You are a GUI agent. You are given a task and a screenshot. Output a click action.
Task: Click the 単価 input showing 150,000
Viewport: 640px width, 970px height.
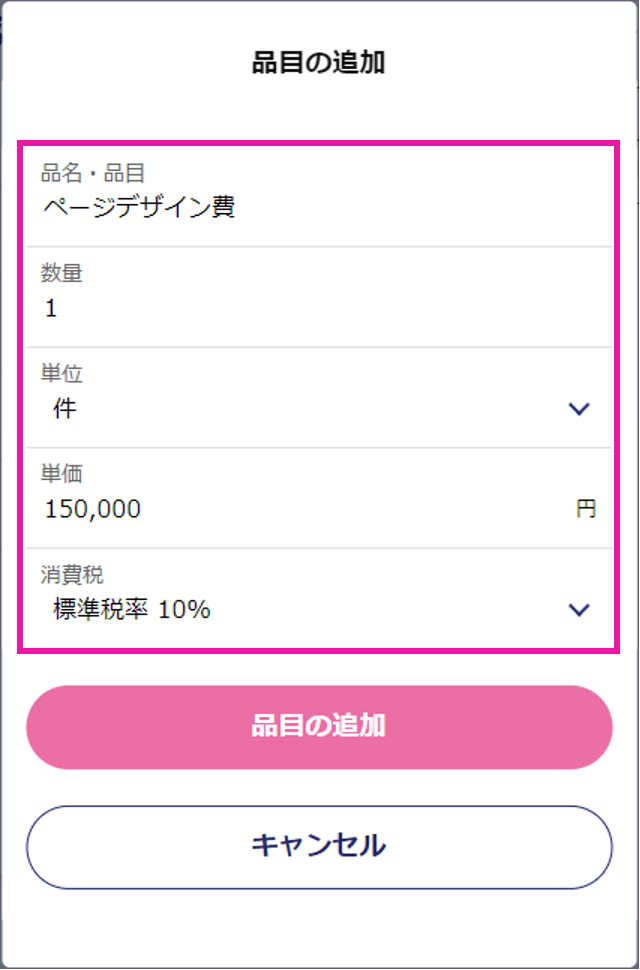coord(319,498)
